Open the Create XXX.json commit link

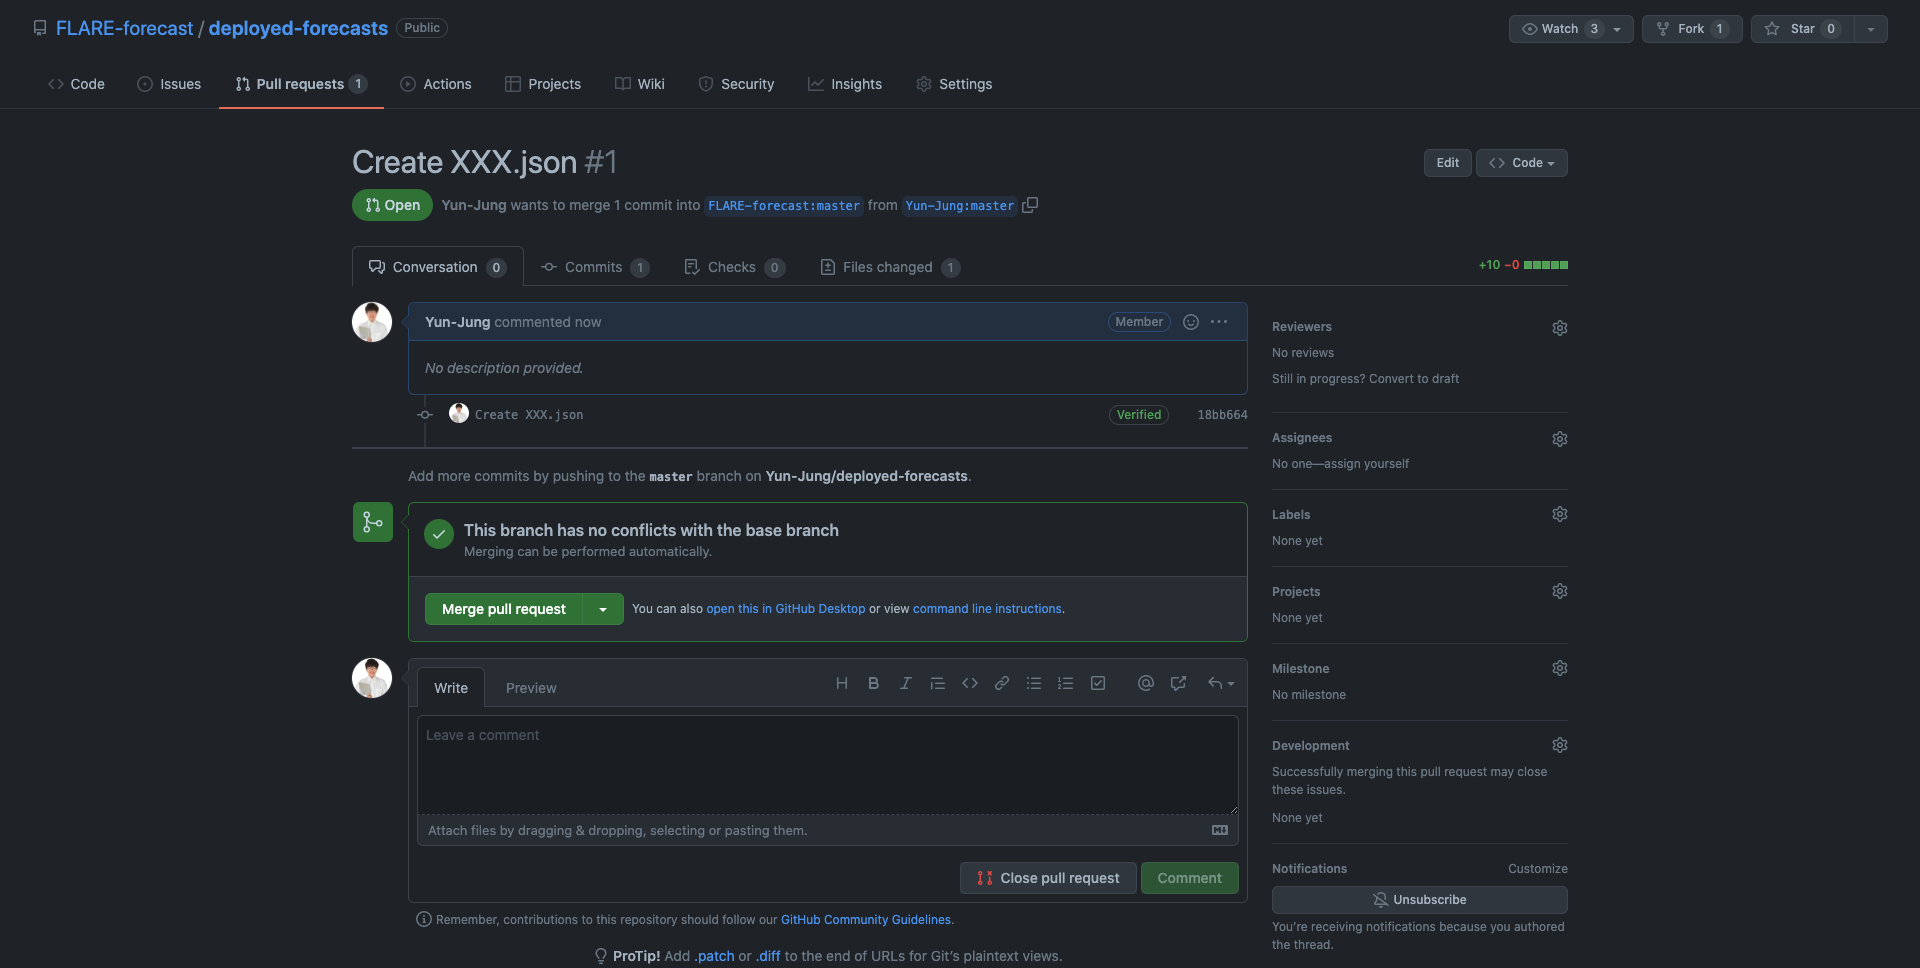529,415
